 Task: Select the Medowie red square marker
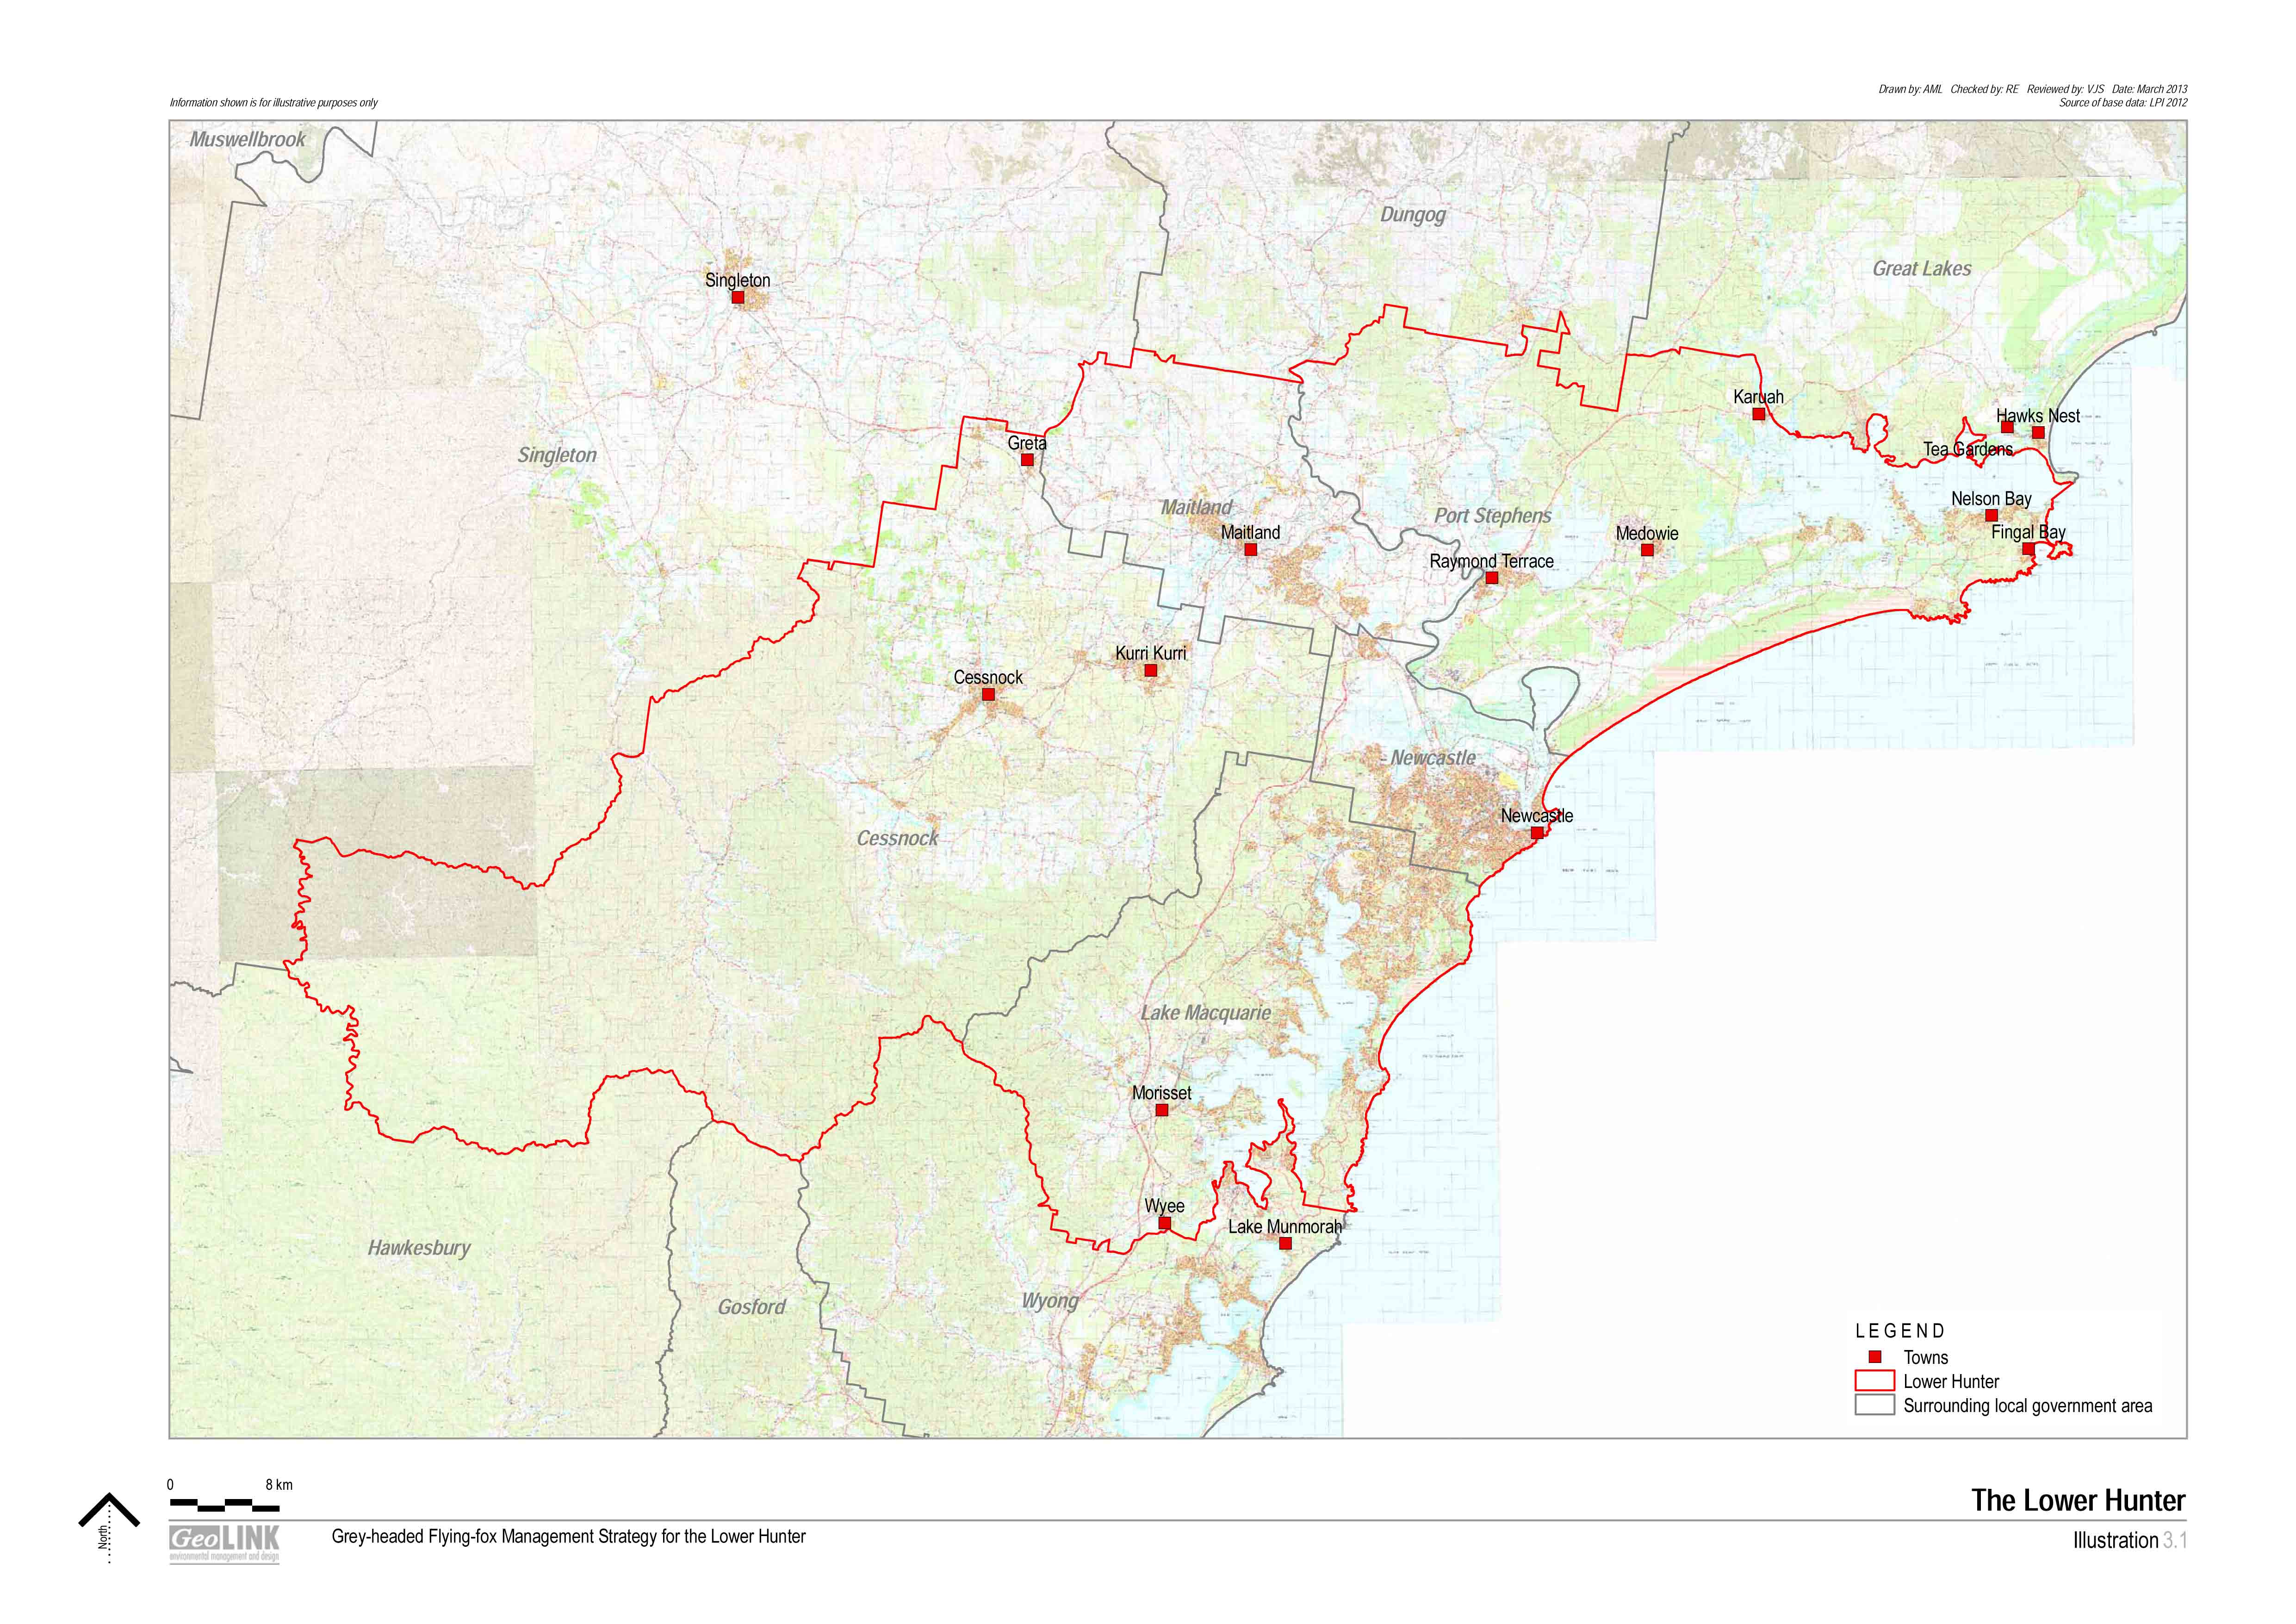1647,550
